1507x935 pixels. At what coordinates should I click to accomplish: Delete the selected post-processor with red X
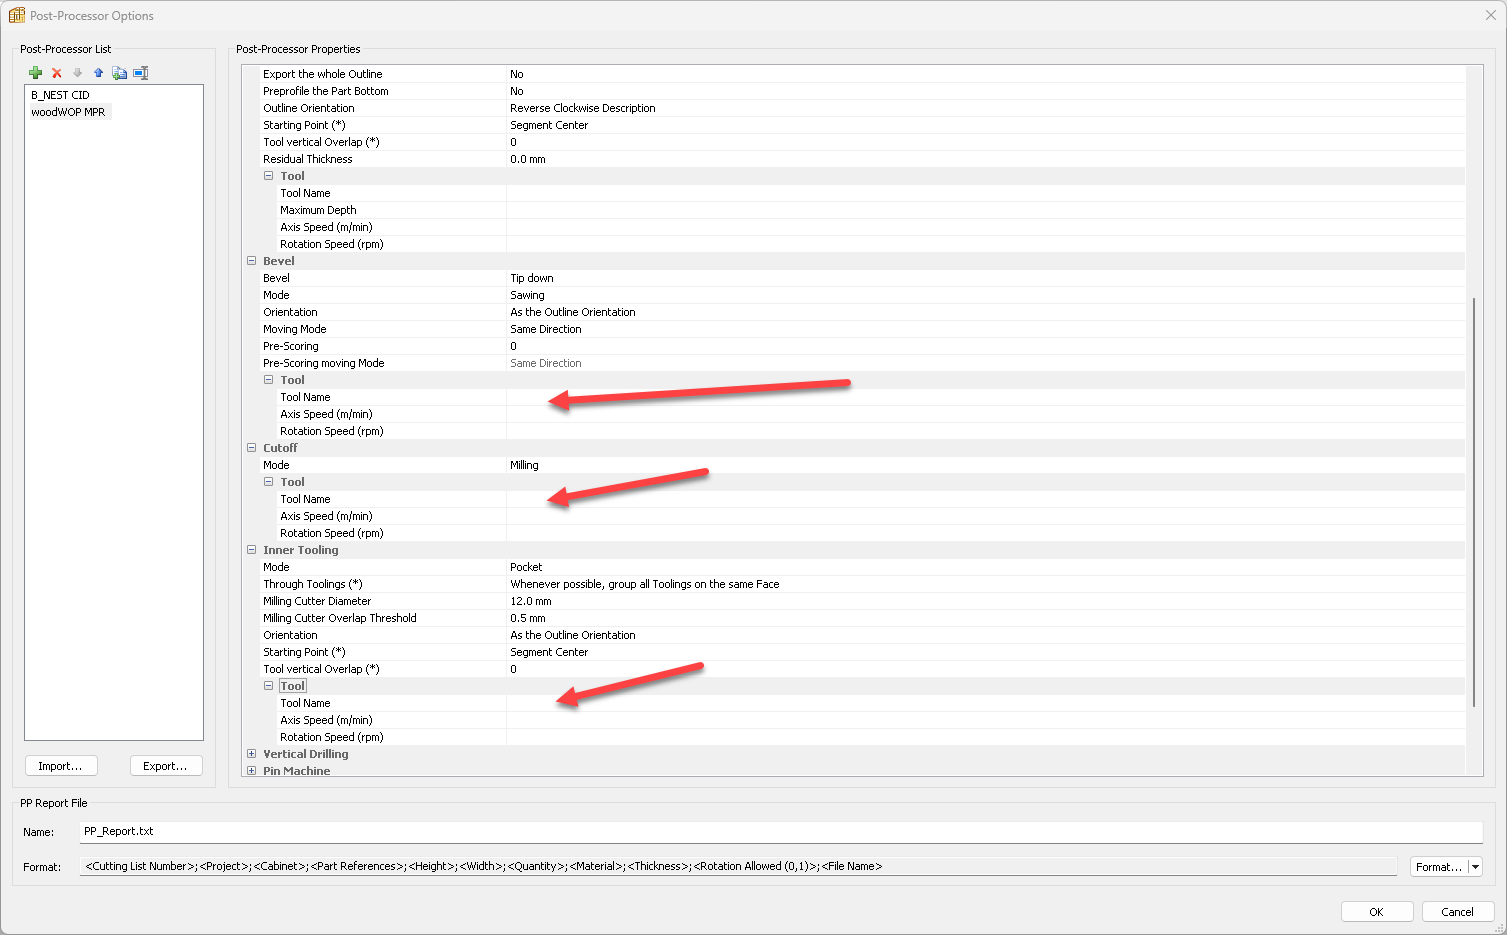pyautogui.click(x=57, y=73)
